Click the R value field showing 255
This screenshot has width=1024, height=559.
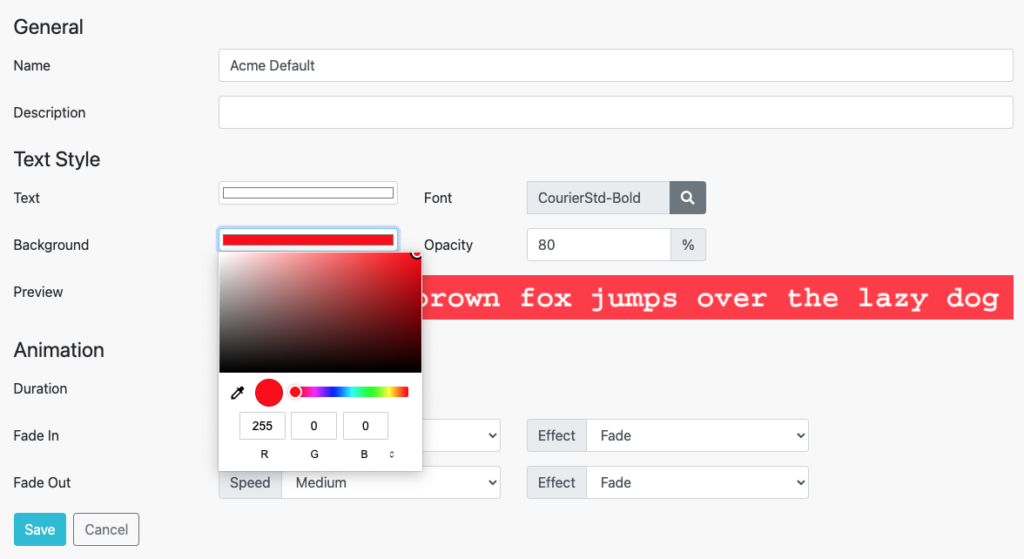pyautogui.click(x=262, y=426)
